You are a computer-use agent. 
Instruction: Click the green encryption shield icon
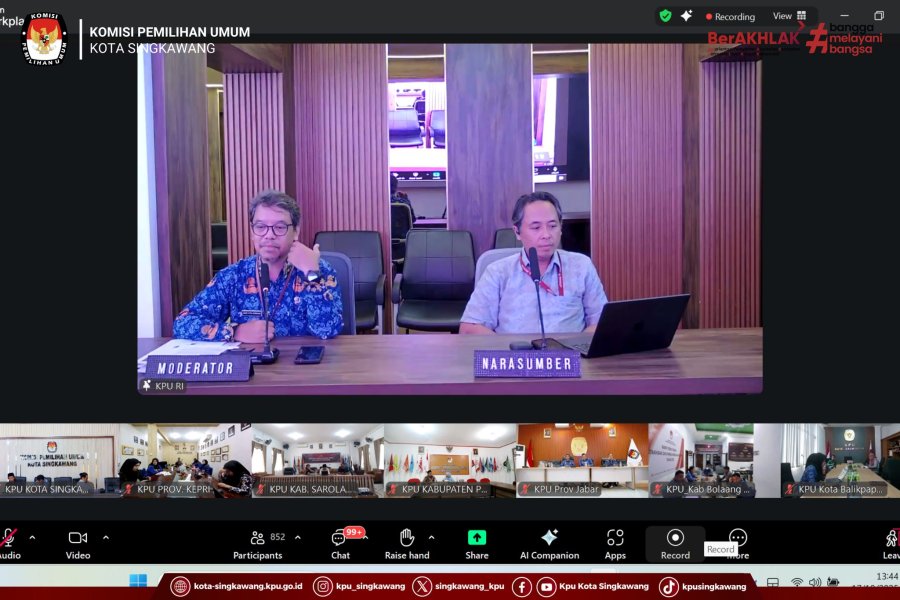point(665,16)
